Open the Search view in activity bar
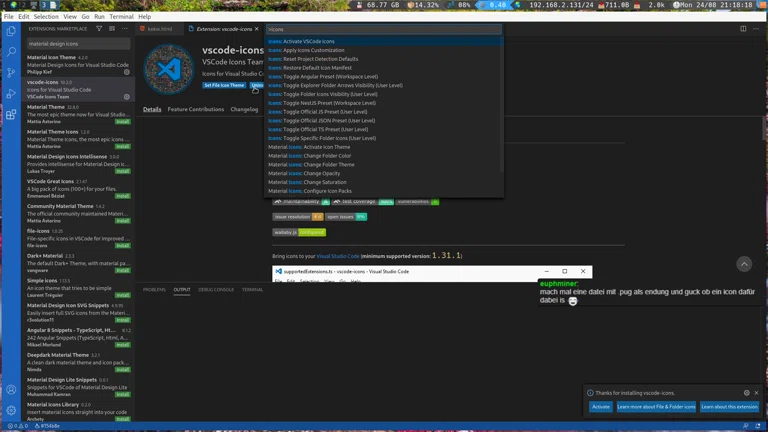The height and width of the screenshot is (432, 768). (x=11, y=52)
